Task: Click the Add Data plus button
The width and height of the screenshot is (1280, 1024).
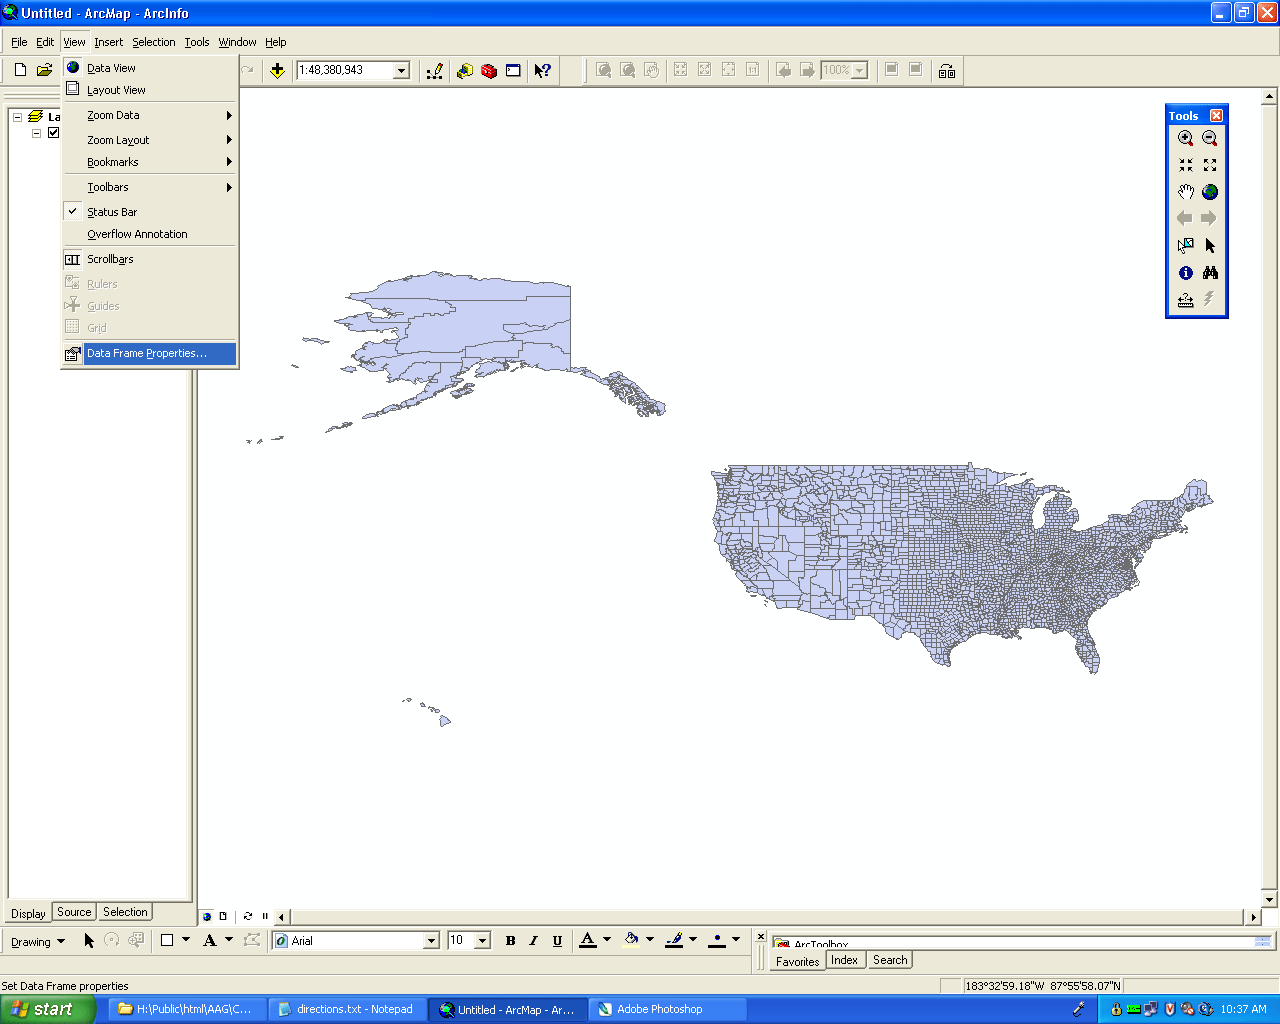Action: click(x=277, y=70)
